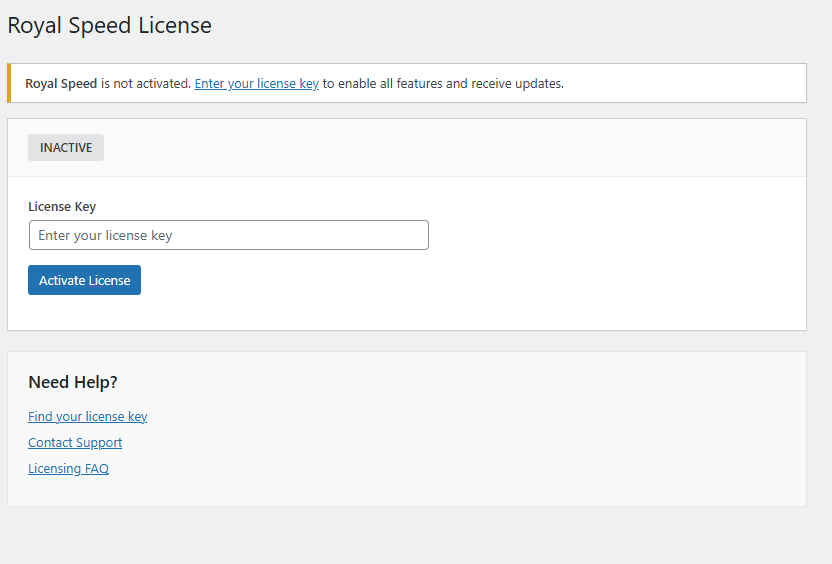Open the 'Find your license key' link

[88, 417]
